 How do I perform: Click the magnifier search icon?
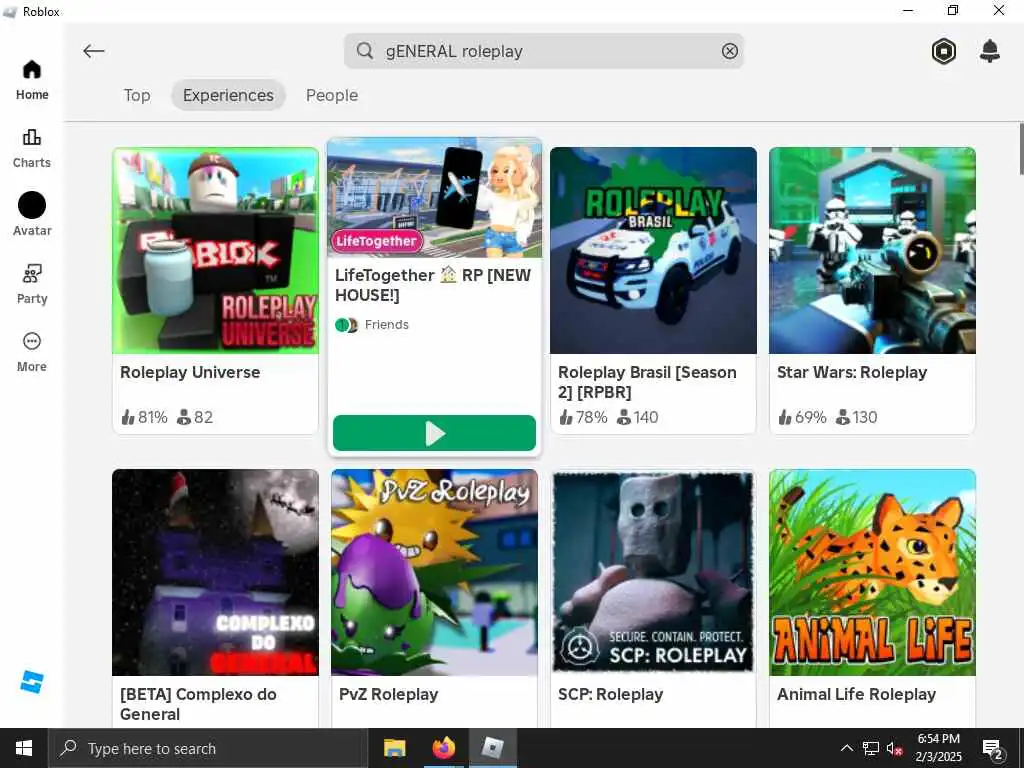pos(365,51)
